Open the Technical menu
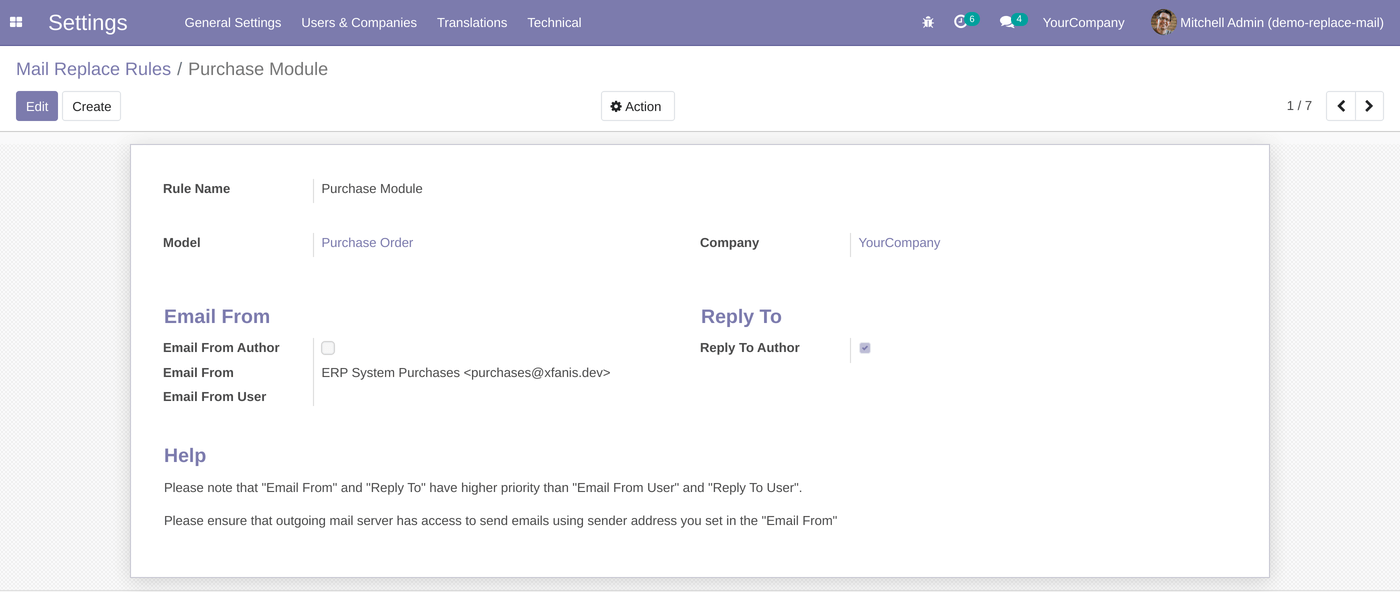Screen dimensions: 1400x592 [554, 22]
